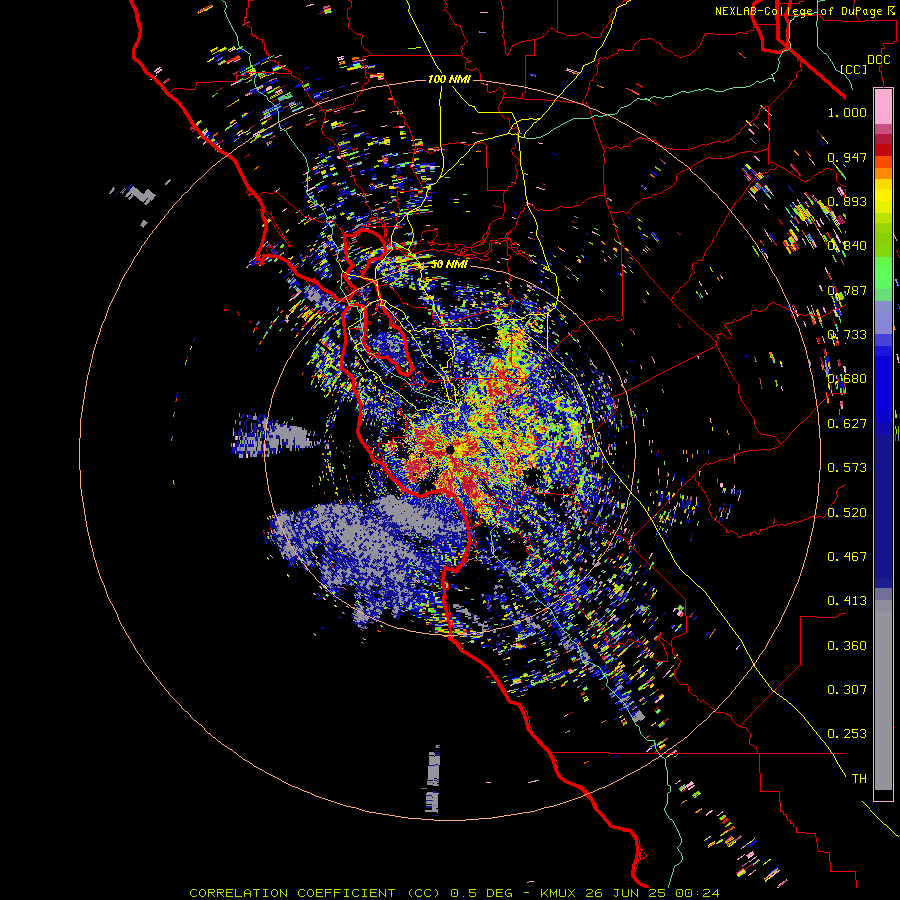The height and width of the screenshot is (900, 900).
Task: Click the TH threshold label on legend
Action: (x=859, y=779)
